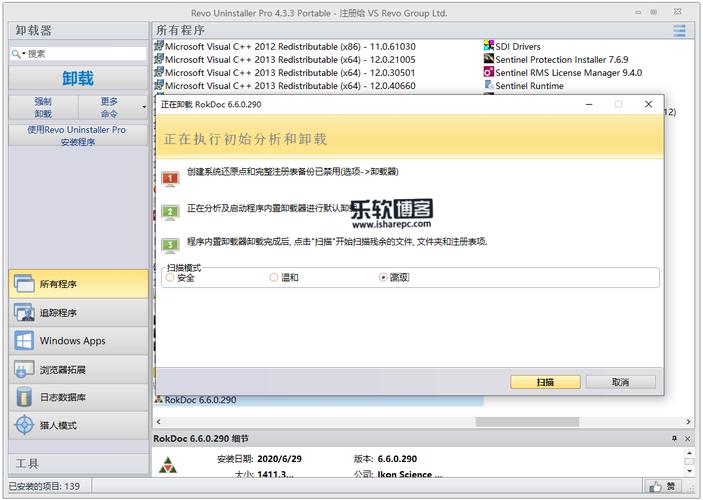This screenshot has width=703, height=500.
Task: Pin the RokDoc details panel
Action: (674, 439)
